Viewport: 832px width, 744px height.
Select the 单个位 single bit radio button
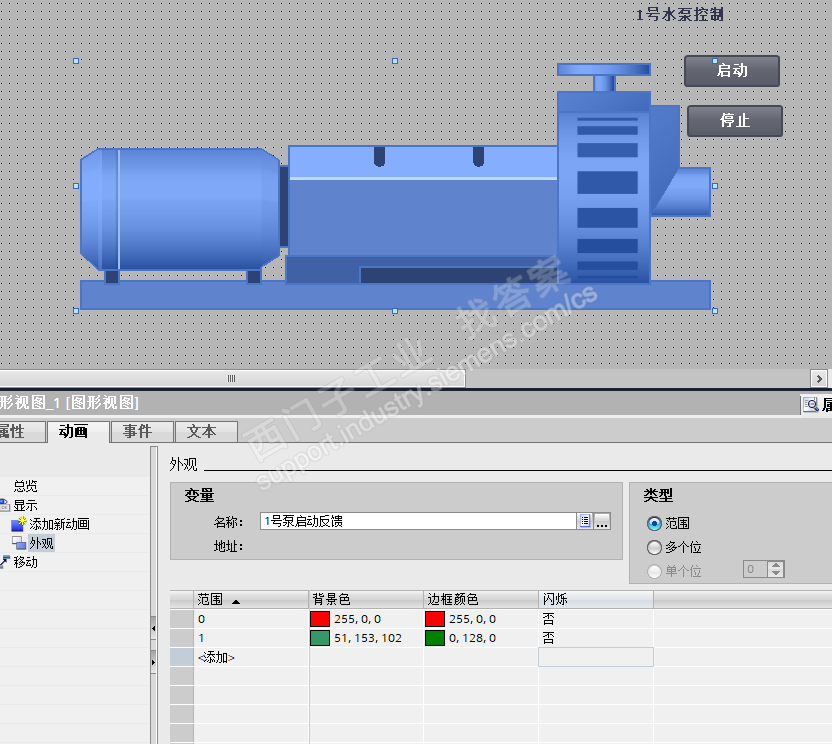pyautogui.click(x=654, y=571)
